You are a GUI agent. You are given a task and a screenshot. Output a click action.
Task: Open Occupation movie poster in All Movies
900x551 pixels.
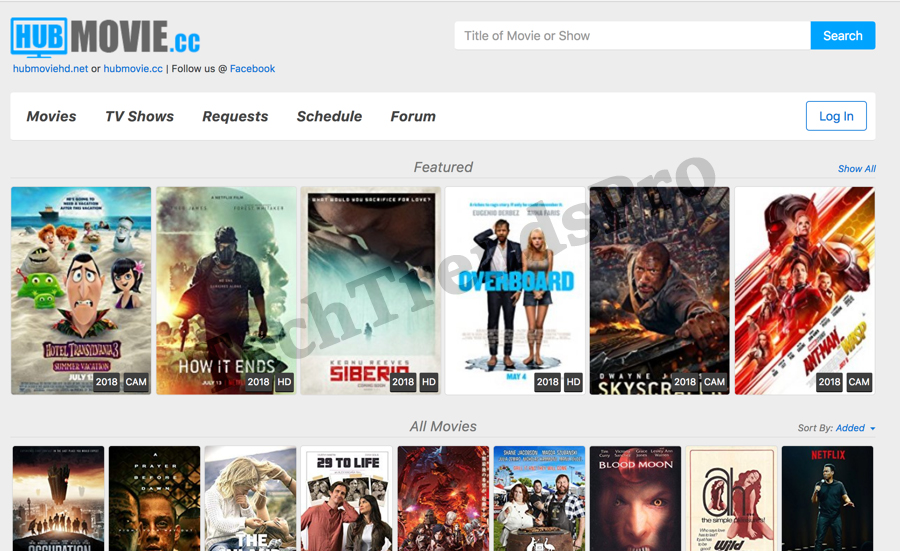tap(59, 498)
